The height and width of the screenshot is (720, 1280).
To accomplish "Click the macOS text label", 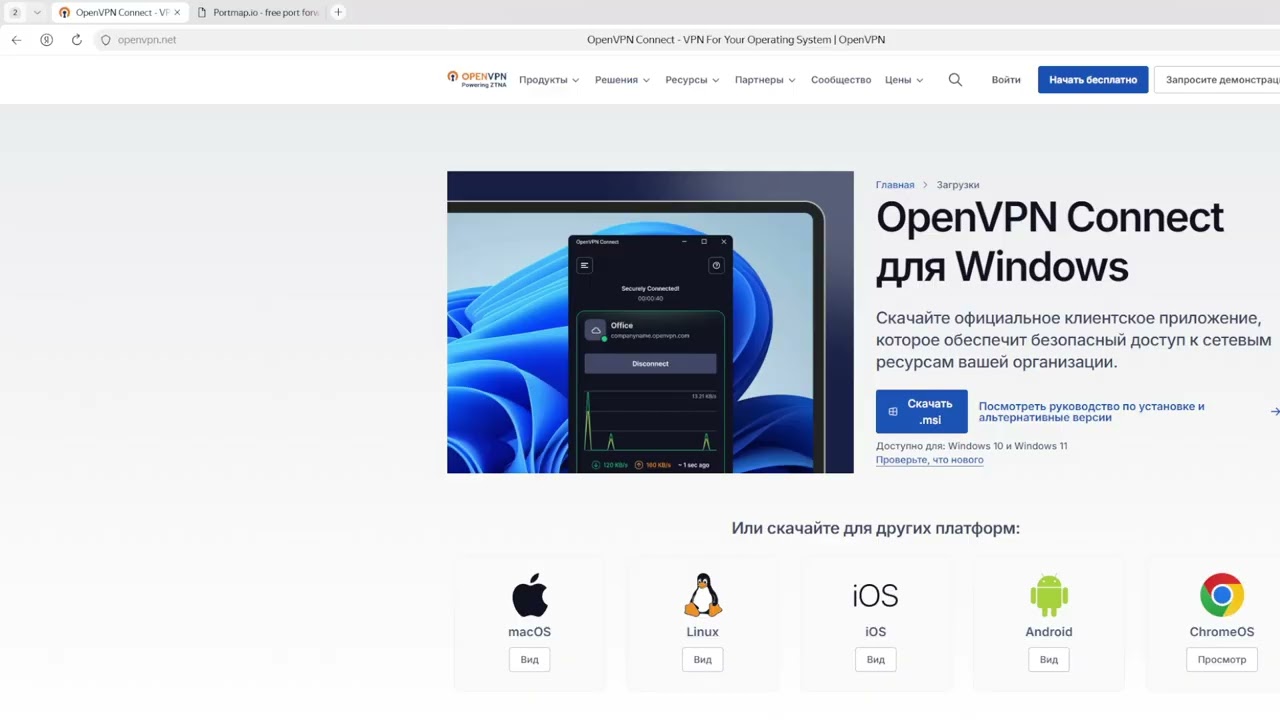I will pyautogui.click(x=530, y=632).
